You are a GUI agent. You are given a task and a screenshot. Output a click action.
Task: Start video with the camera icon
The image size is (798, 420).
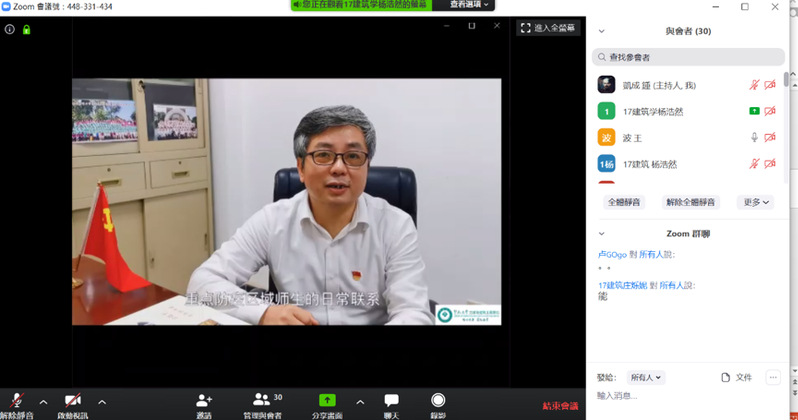(x=72, y=400)
